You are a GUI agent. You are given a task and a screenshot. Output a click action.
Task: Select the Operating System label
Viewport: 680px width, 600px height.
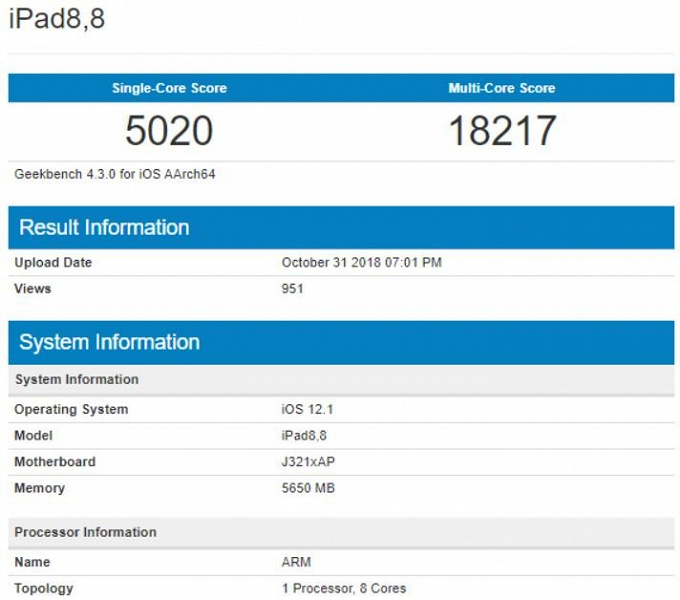(x=71, y=409)
